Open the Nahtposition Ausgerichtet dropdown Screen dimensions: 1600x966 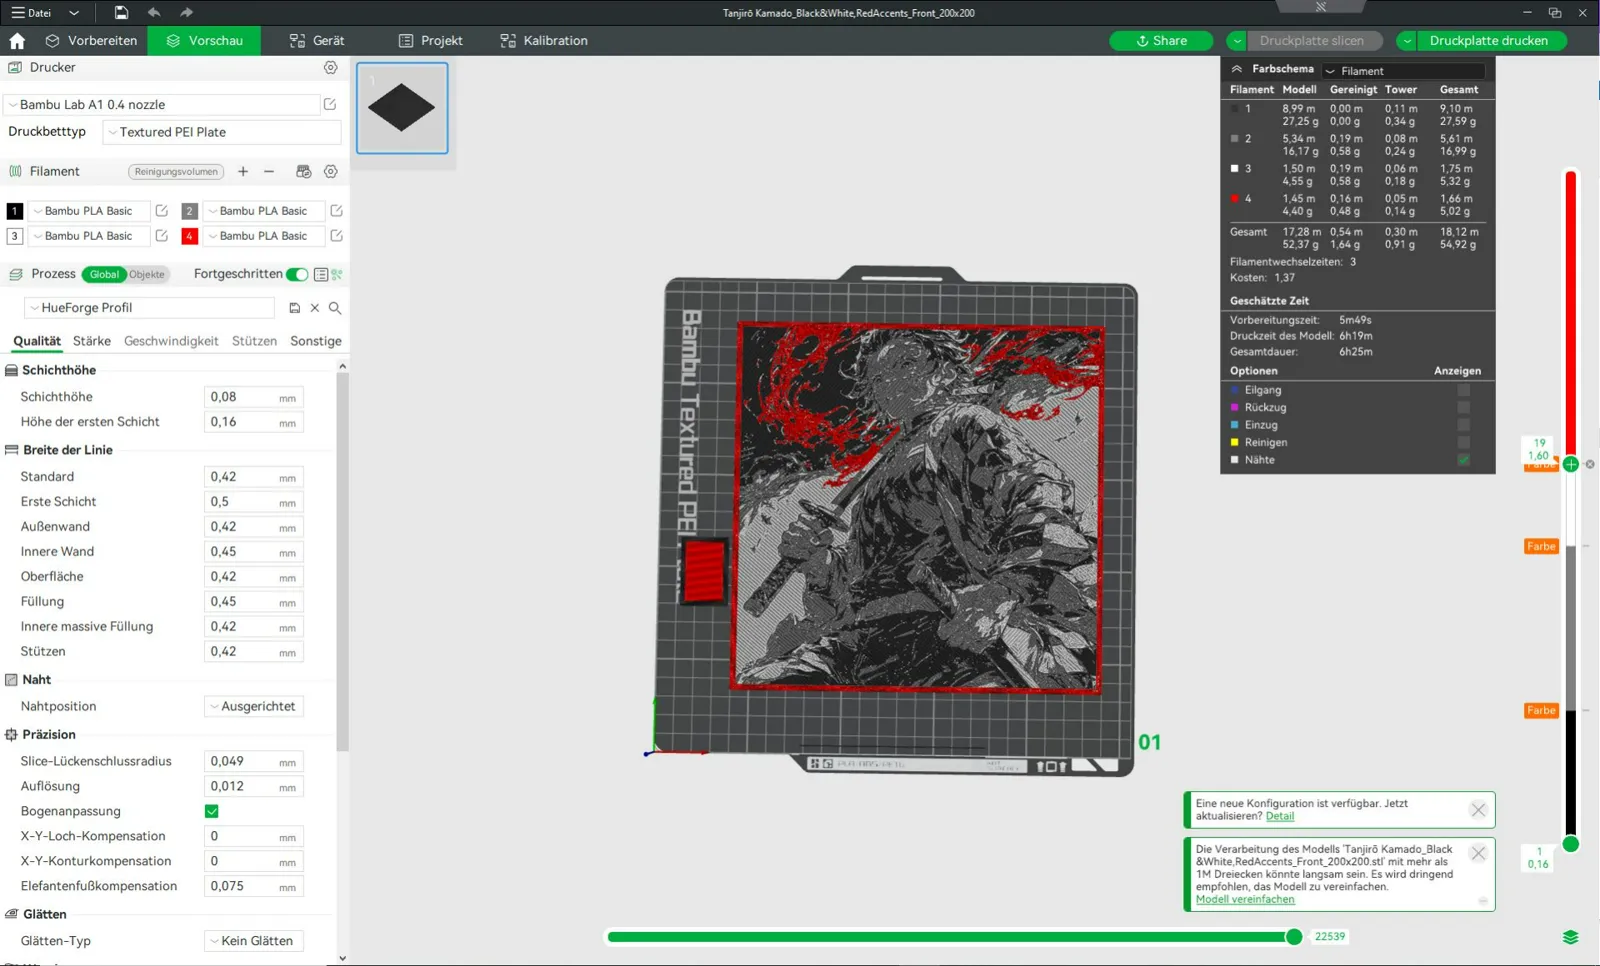tap(254, 706)
